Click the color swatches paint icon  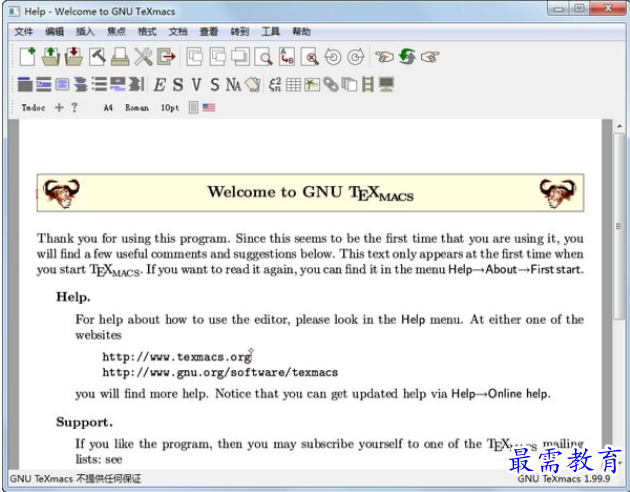tap(252, 84)
